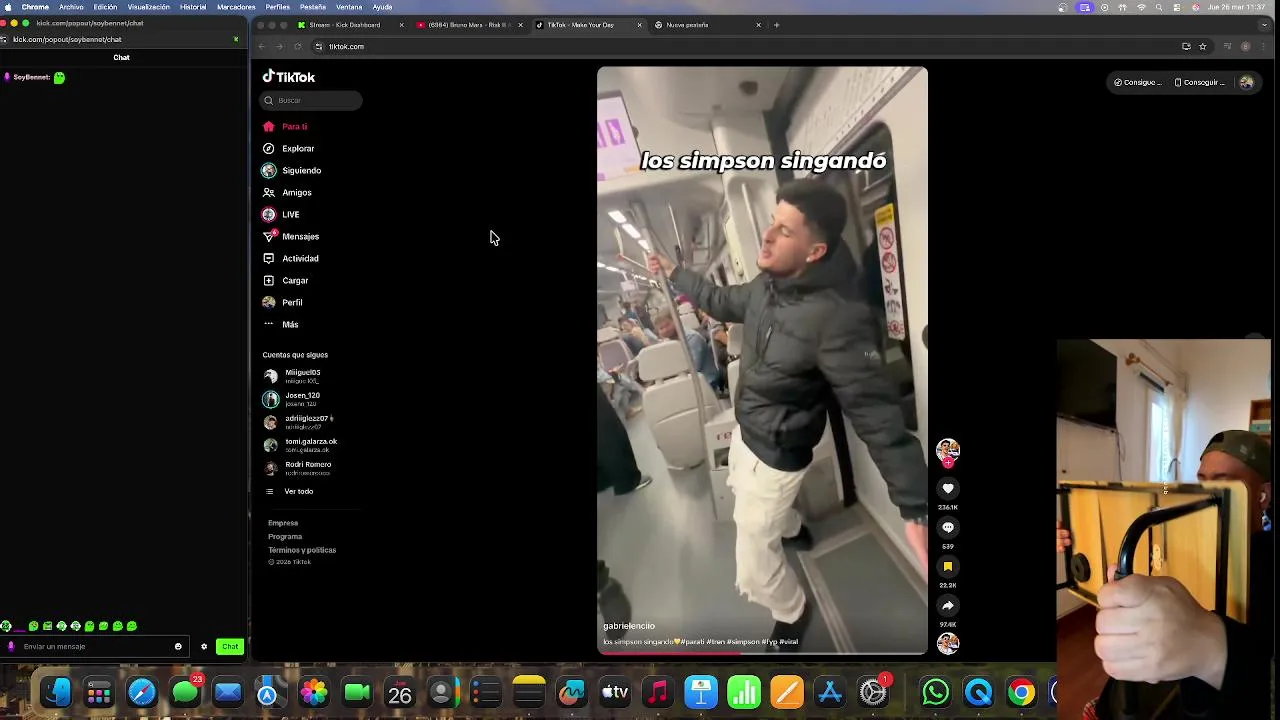Go back in Chrome
The width and height of the screenshot is (1280, 720).
click(x=262, y=46)
